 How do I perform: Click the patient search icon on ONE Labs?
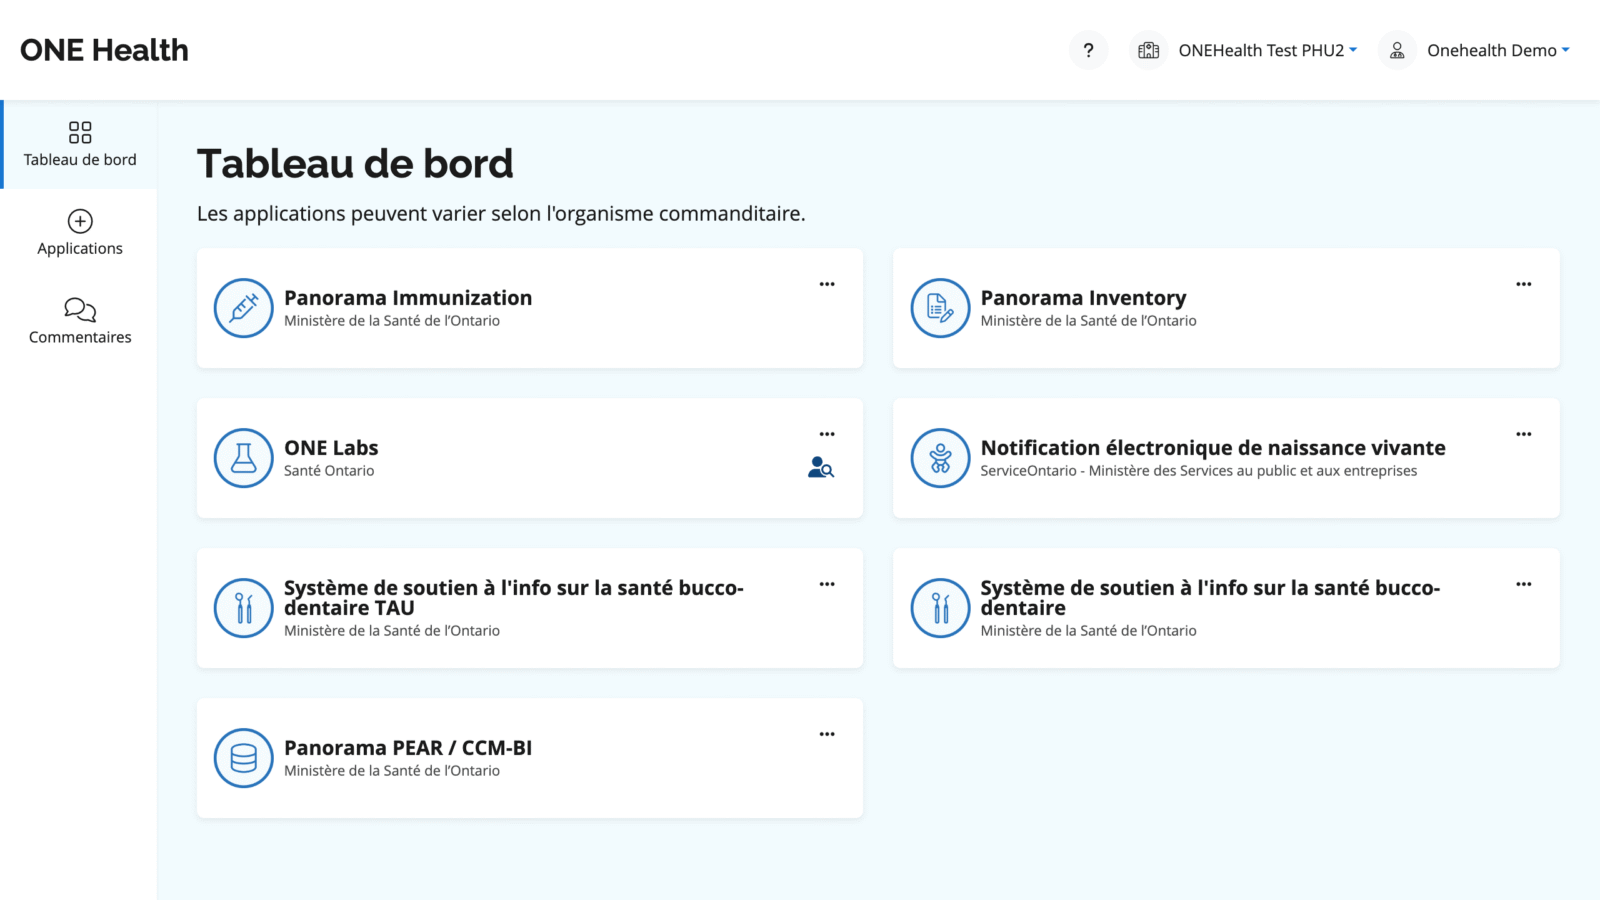click(821, 467)
